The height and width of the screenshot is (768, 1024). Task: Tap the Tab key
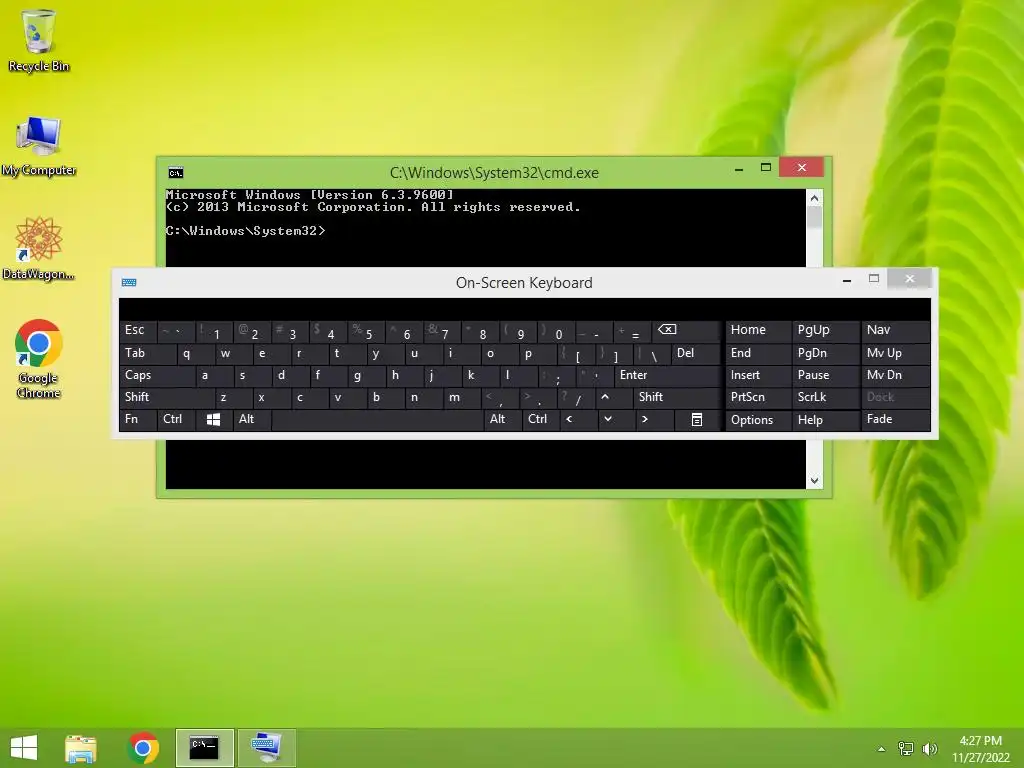coord(148,353)
